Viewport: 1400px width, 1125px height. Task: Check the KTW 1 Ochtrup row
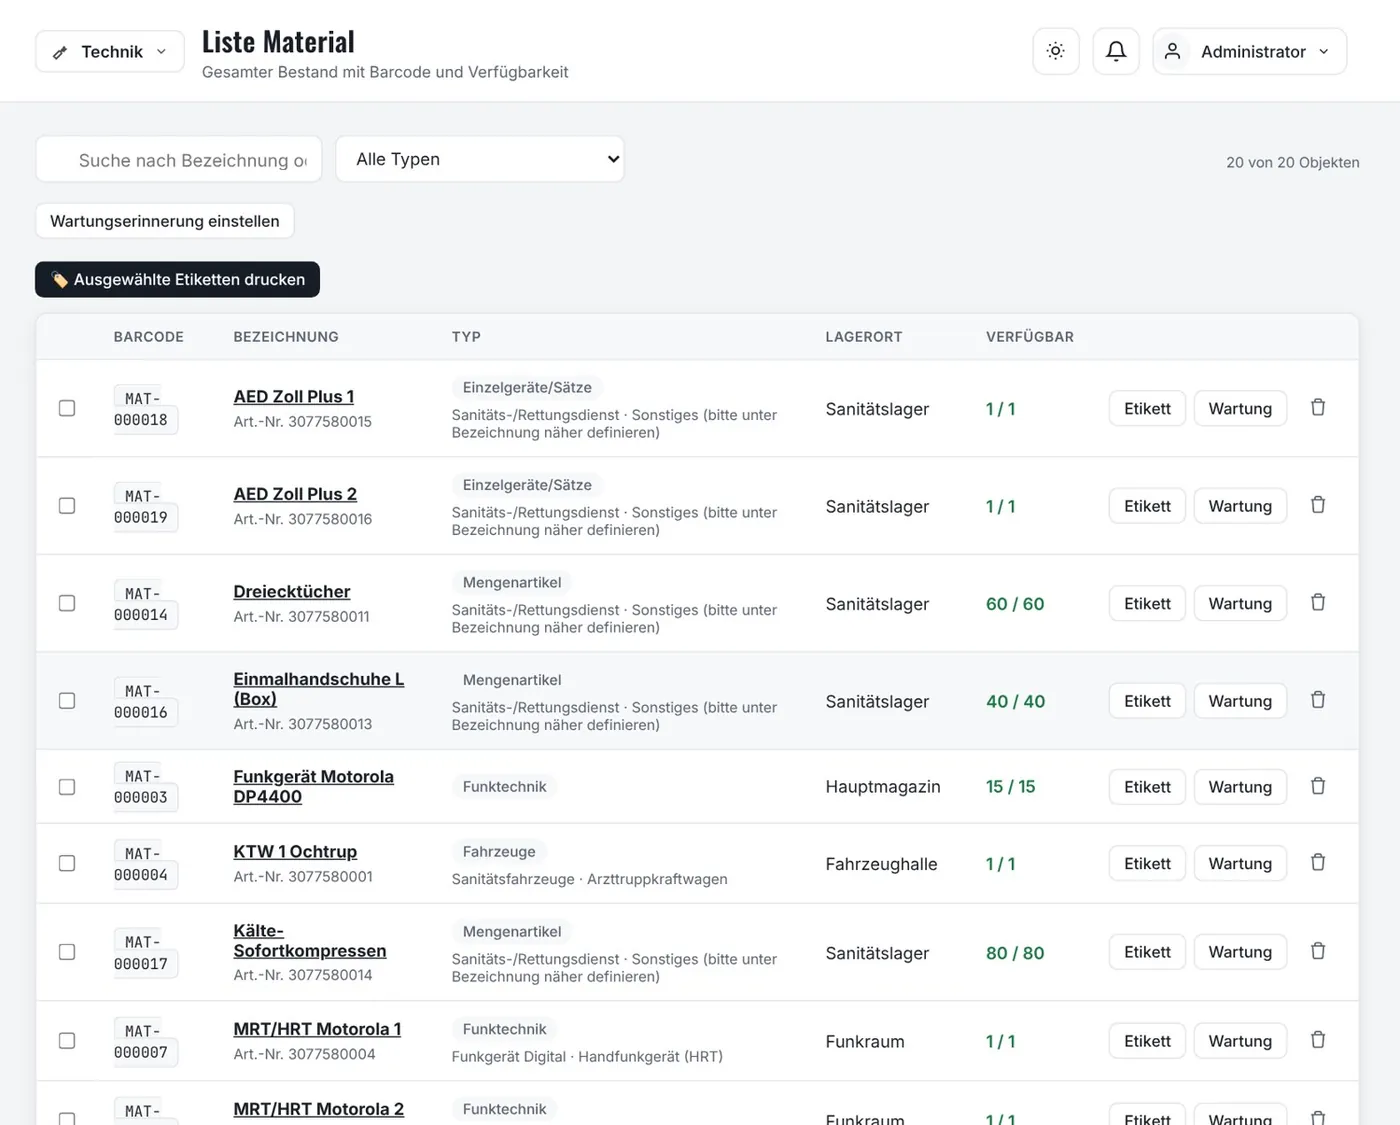click(67, 863)
